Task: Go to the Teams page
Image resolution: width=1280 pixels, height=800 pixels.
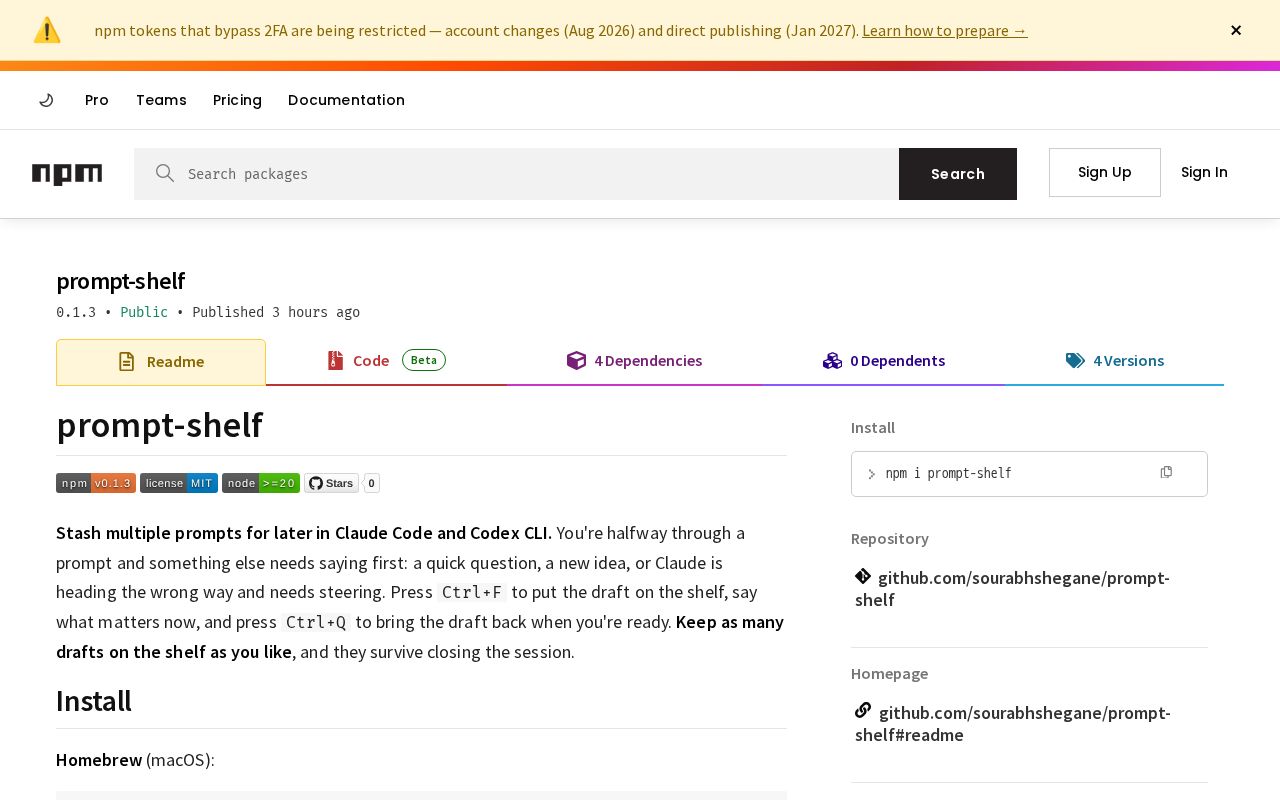Action: click(161, 100)
